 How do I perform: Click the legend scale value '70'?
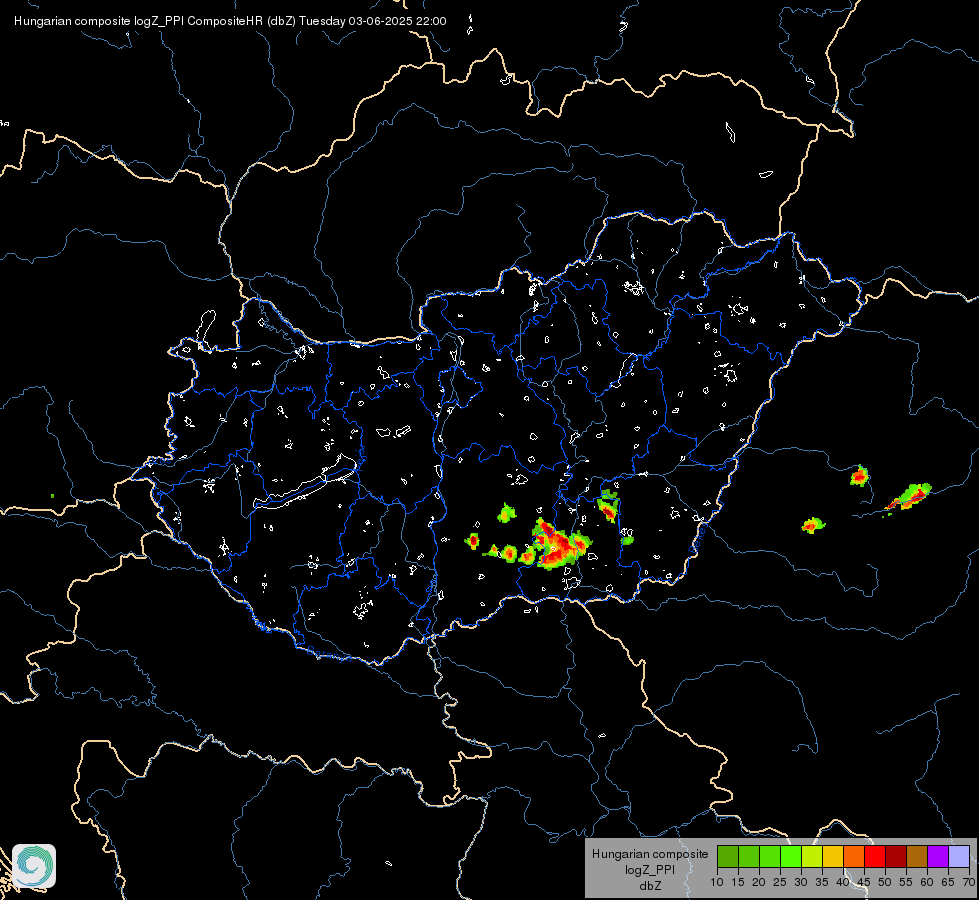click(x=968, y=883)
